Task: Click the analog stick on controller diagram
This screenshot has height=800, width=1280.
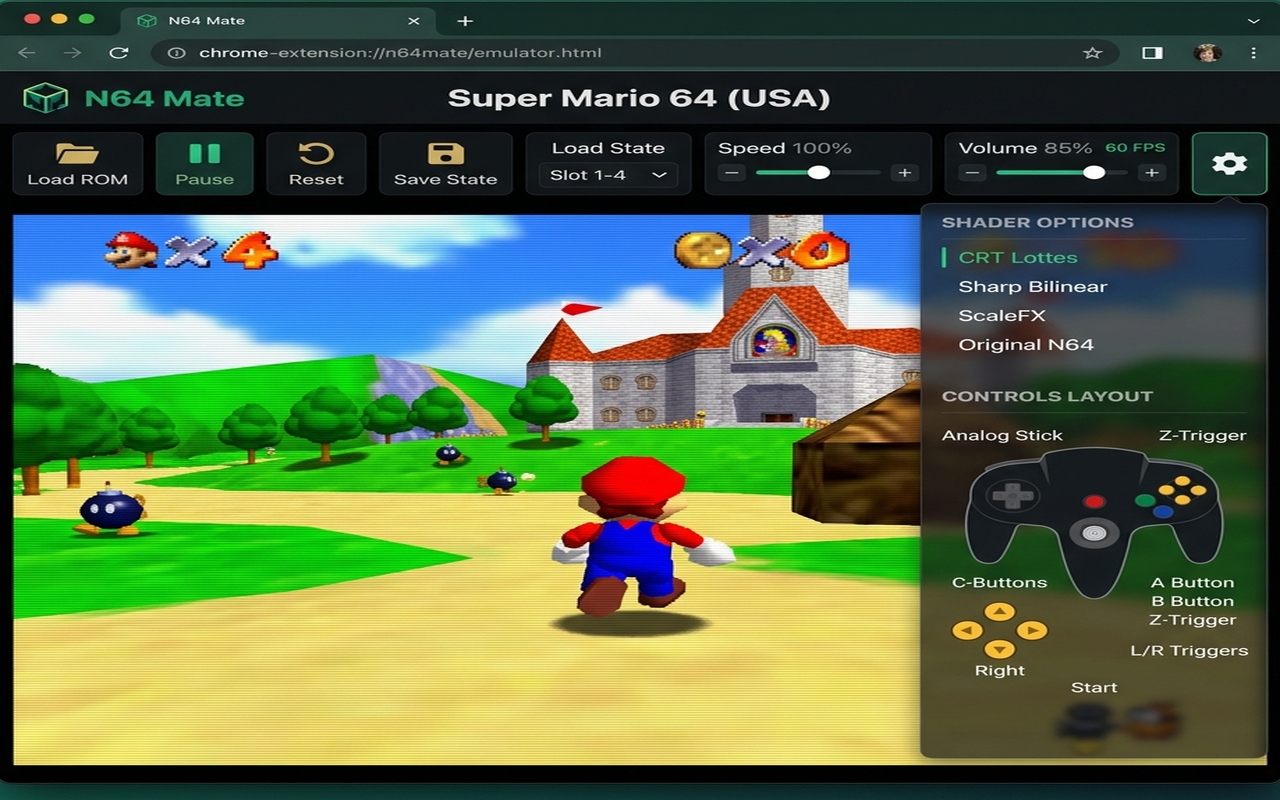Action: tap(1094, 533)
